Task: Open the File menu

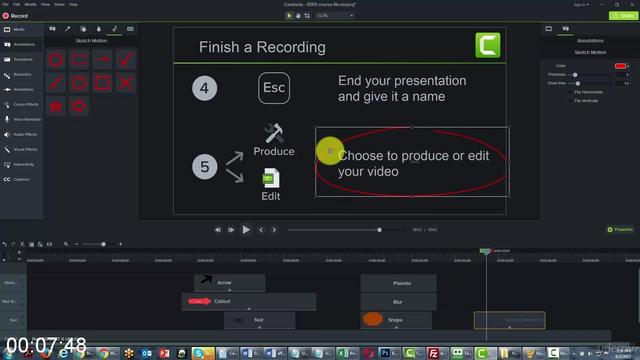Action: coord(5,4)
